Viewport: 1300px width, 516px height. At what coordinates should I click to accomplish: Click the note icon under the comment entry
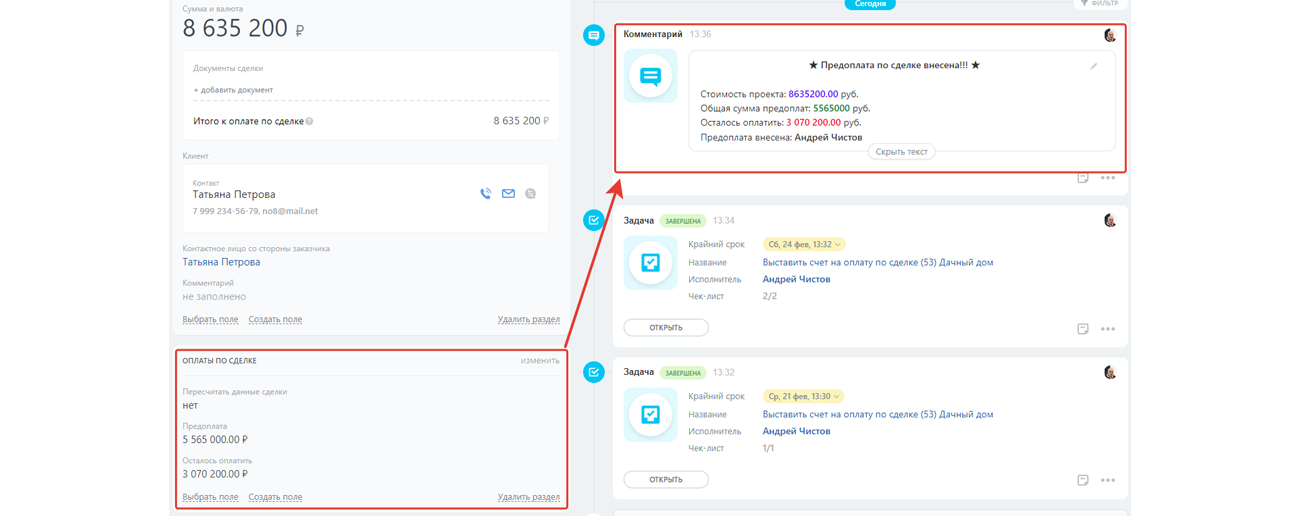point(1083,178)
